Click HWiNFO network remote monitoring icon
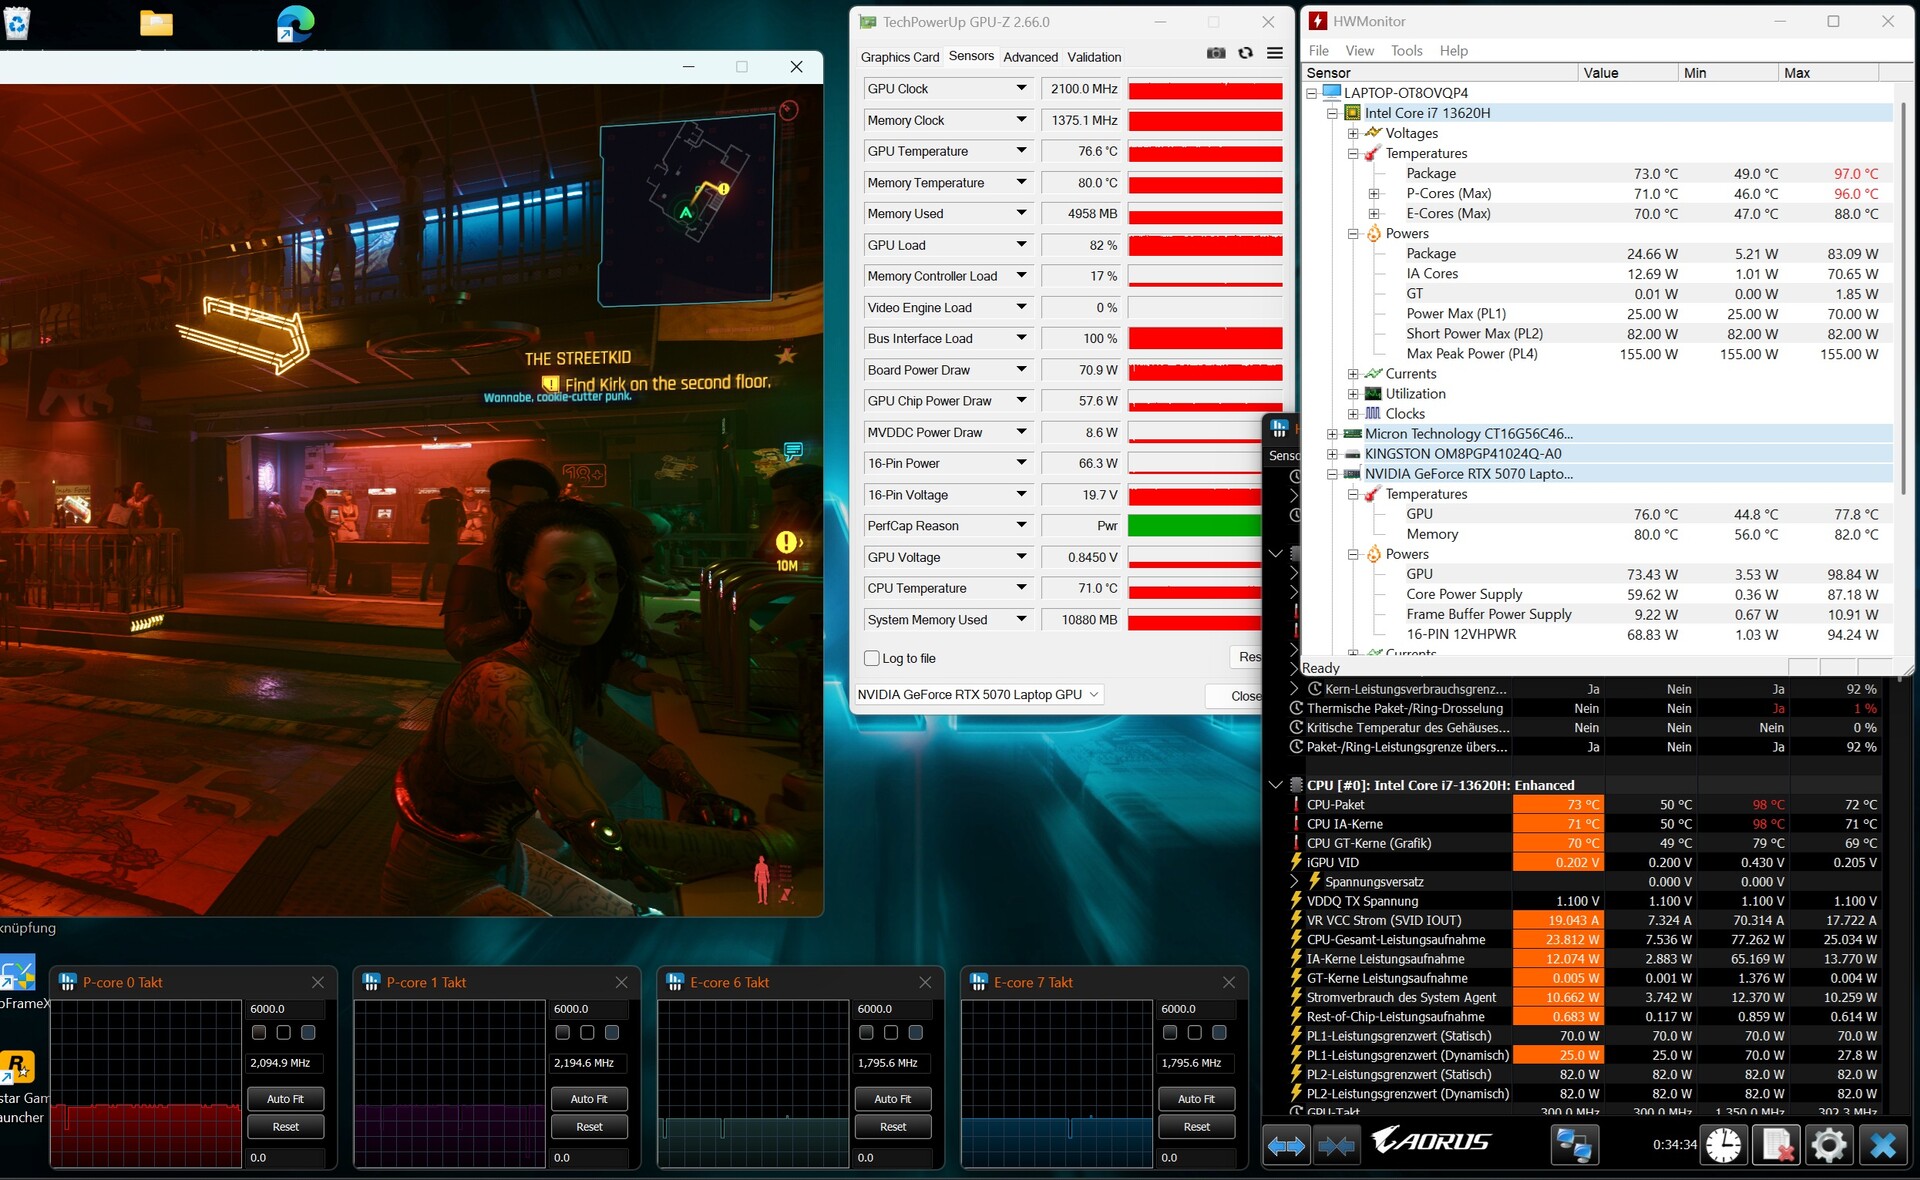Image resolution: width=1920 pixels, height=1180 pixels. (x=1574, y=1145)
